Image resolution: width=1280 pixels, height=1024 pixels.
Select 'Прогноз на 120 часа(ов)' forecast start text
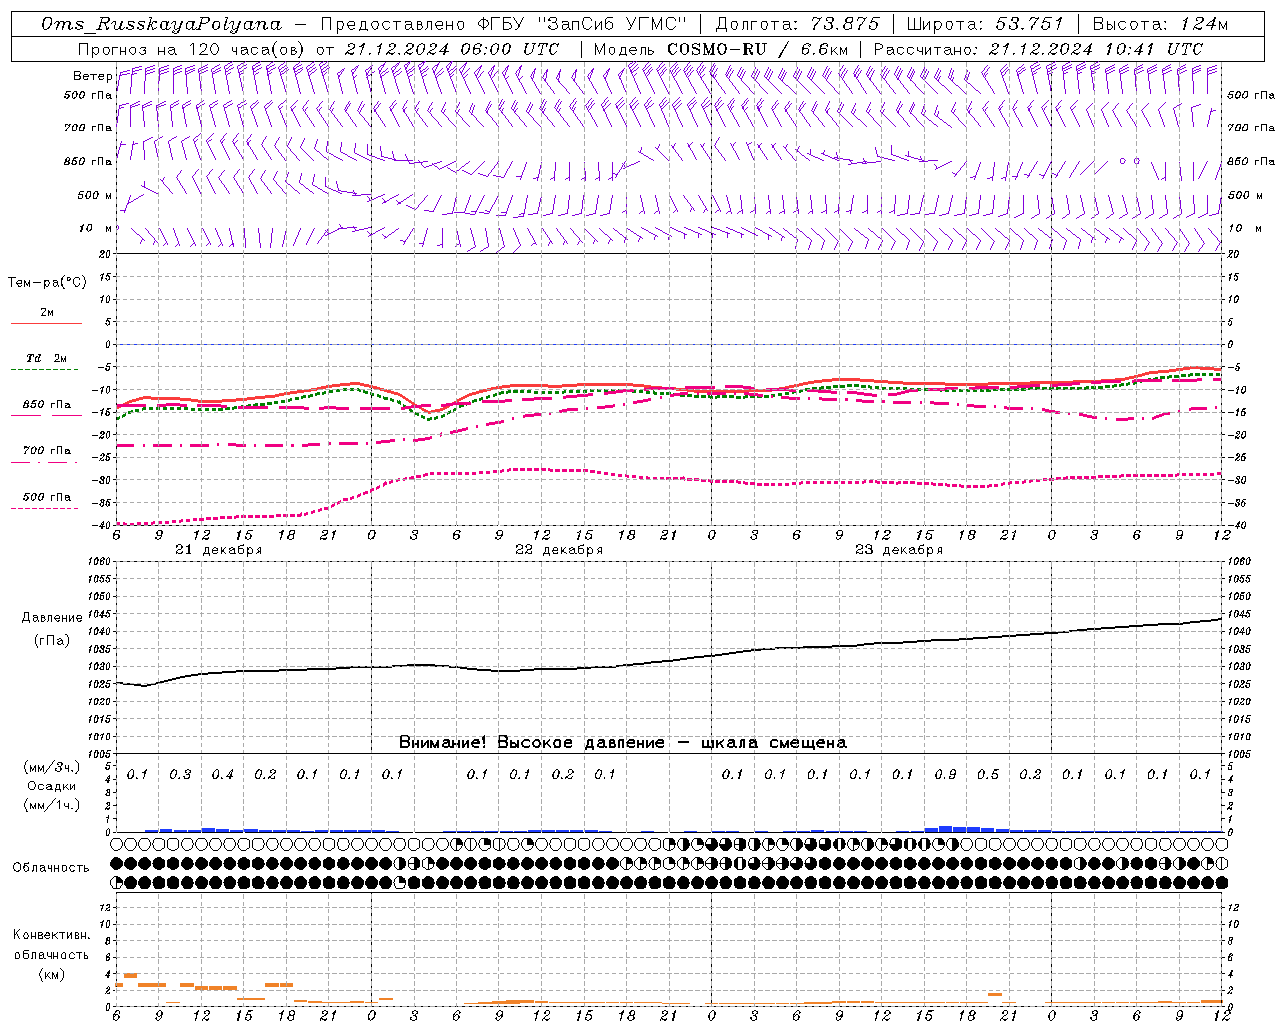click(x=192, y=49)
